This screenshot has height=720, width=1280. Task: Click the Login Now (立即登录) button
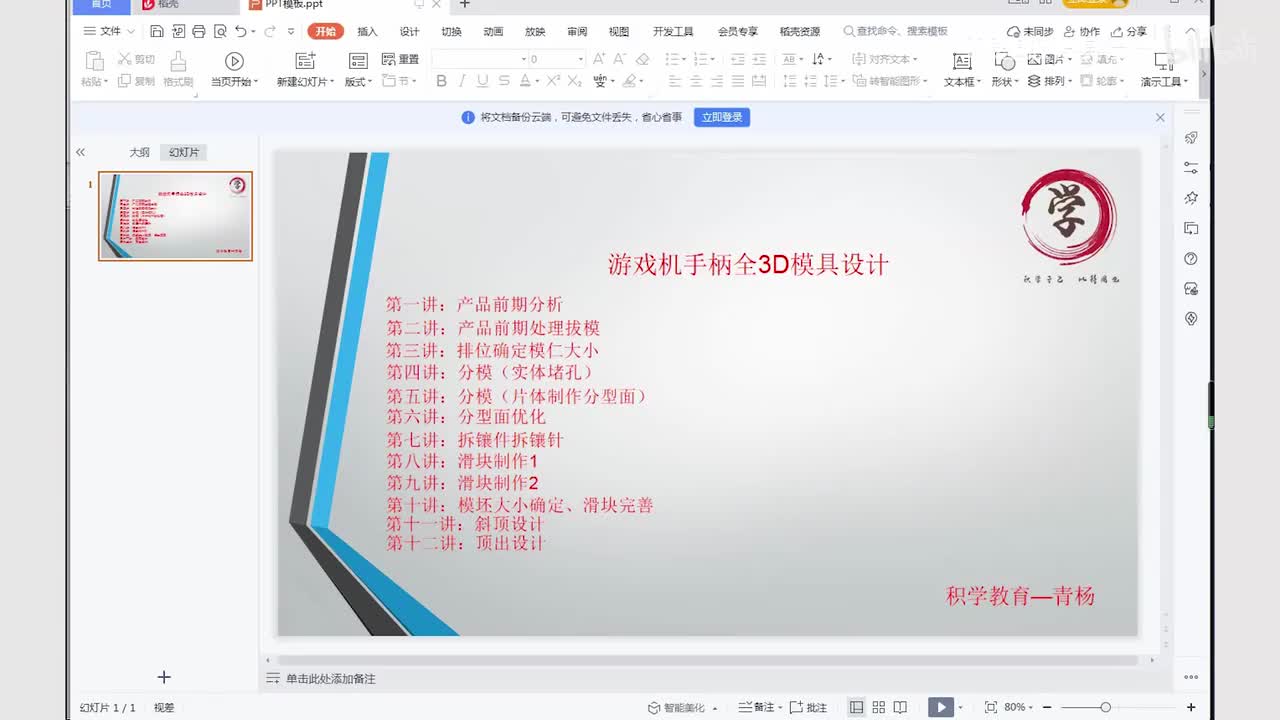click(722, 117)
